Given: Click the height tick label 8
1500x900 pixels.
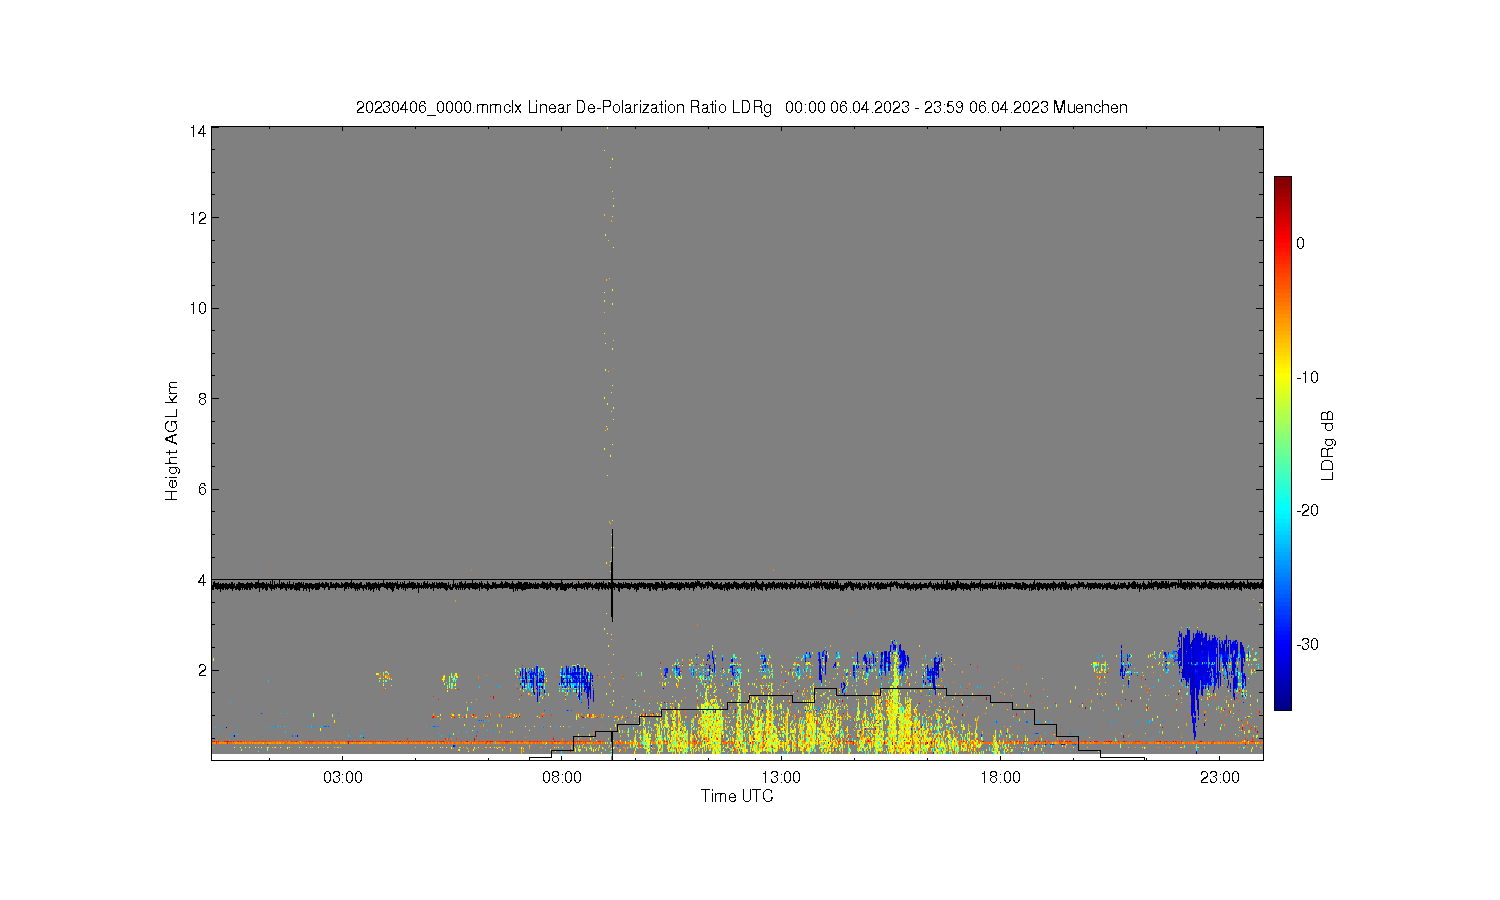Looking at the screenshot, I should coord(203,399).
